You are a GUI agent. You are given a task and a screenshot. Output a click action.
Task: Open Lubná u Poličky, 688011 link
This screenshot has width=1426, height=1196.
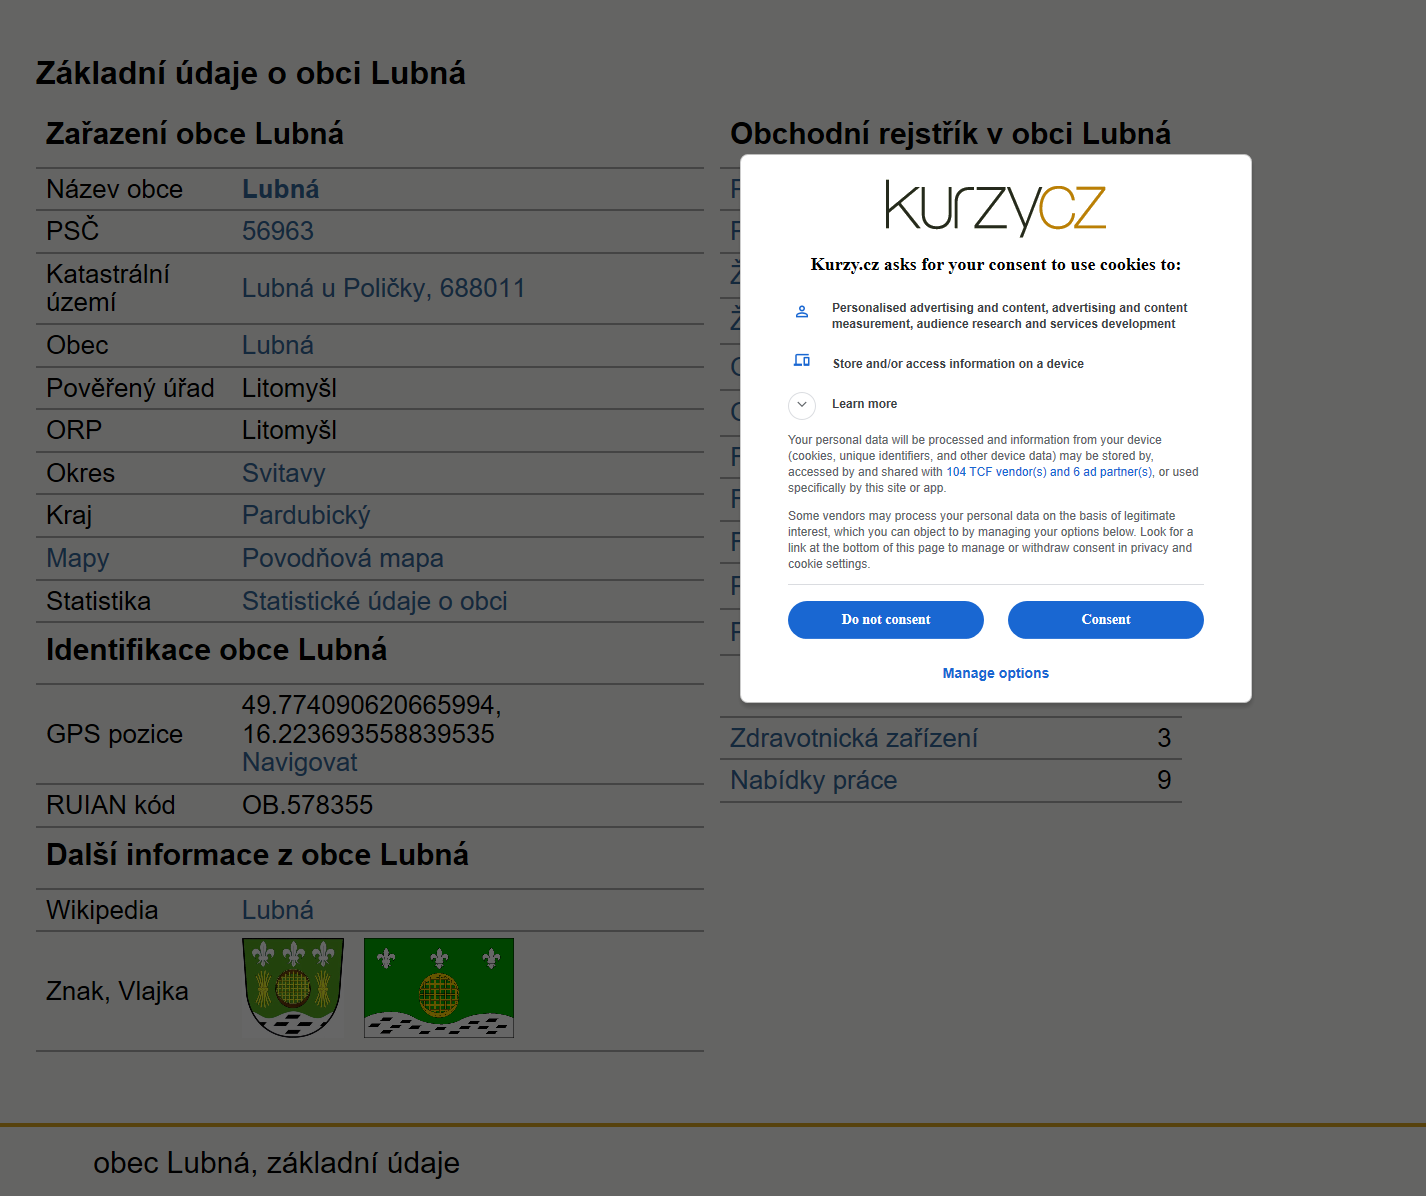[x=384, y=288]
